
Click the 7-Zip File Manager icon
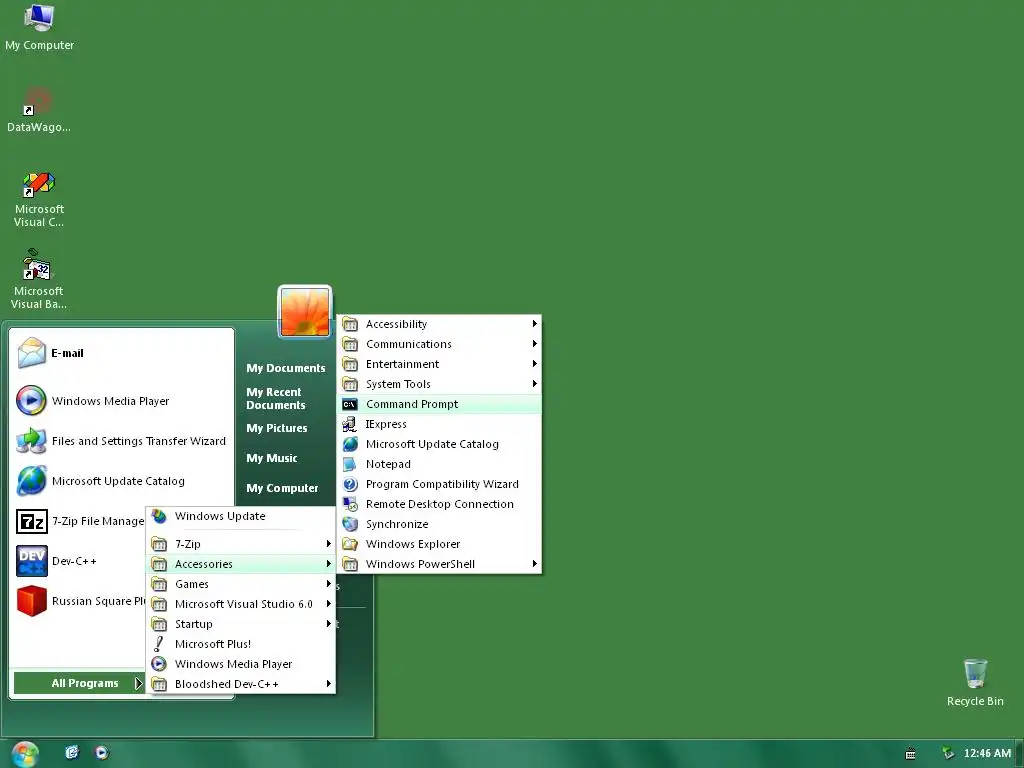(31, 521)
